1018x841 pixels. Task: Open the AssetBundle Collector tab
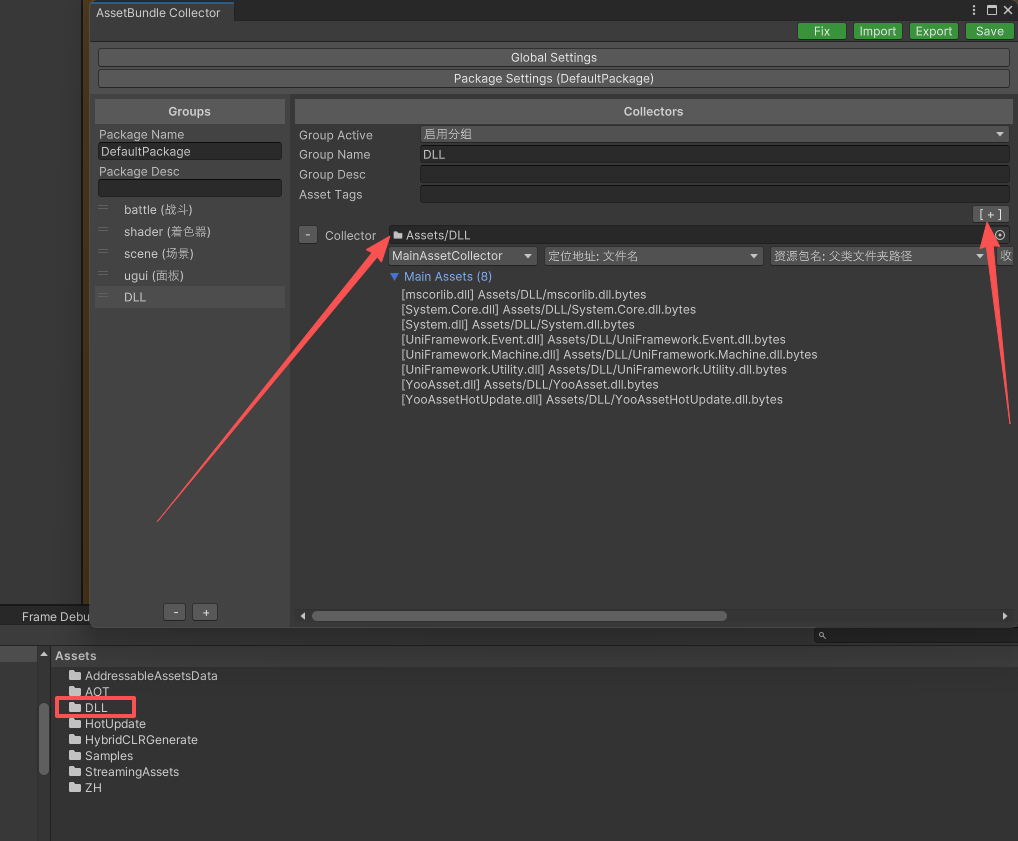coord(158,12)
